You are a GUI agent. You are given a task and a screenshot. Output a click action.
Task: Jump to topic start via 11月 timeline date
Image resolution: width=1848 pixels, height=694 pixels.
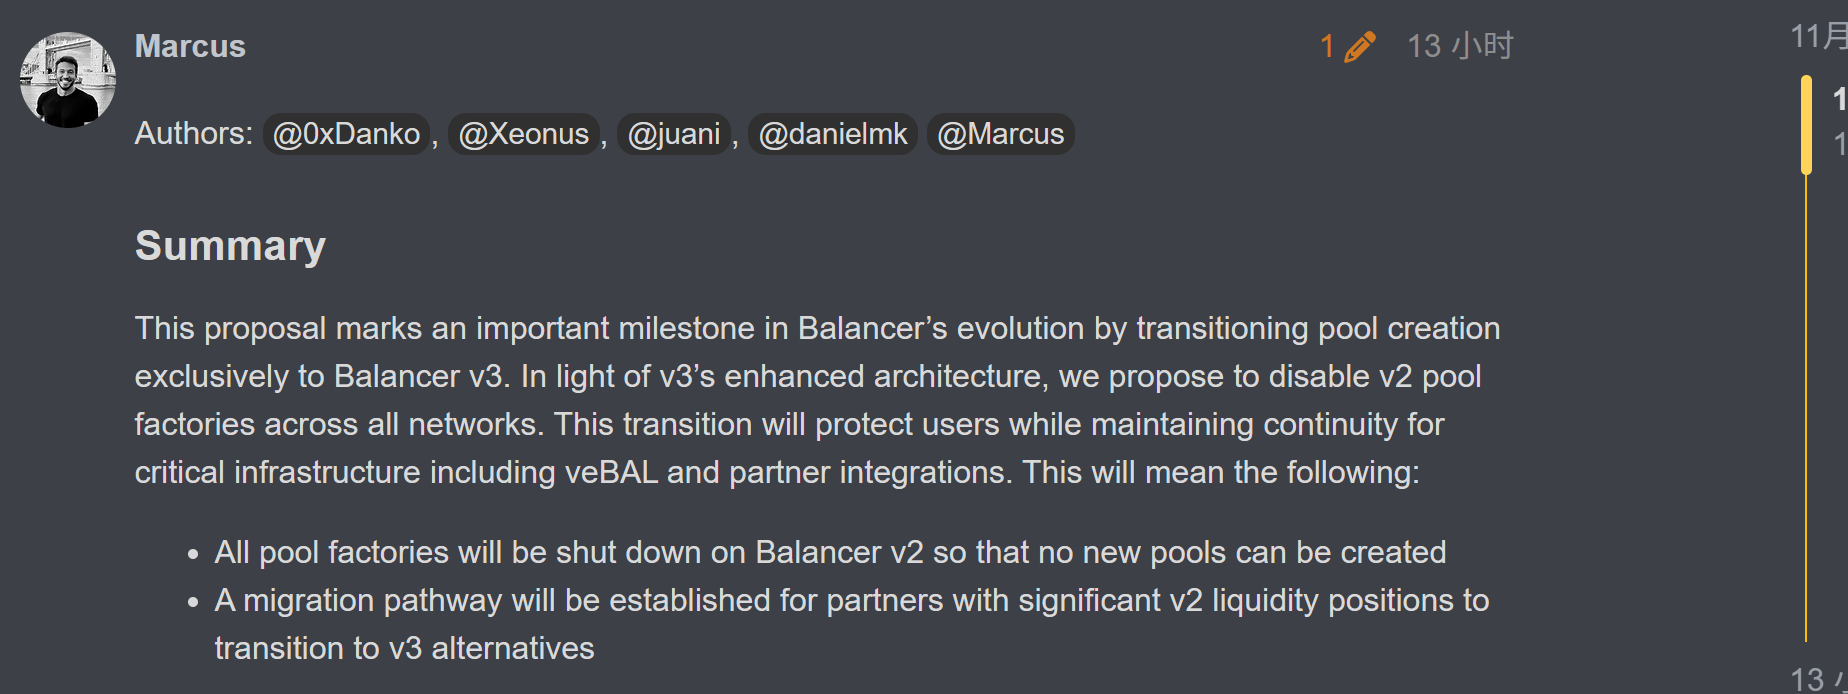pos(1818,36)
